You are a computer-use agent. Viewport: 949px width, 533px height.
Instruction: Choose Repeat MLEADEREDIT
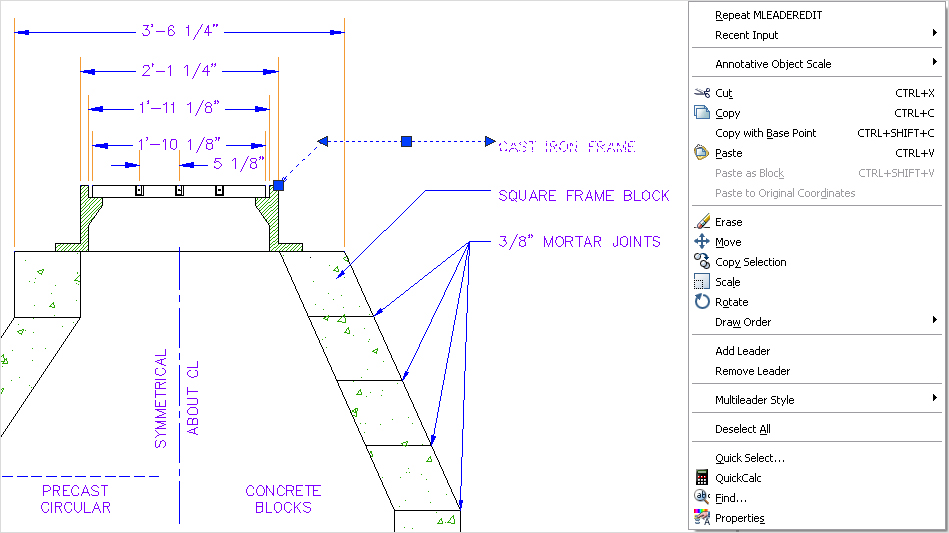[x=768, y=15]
